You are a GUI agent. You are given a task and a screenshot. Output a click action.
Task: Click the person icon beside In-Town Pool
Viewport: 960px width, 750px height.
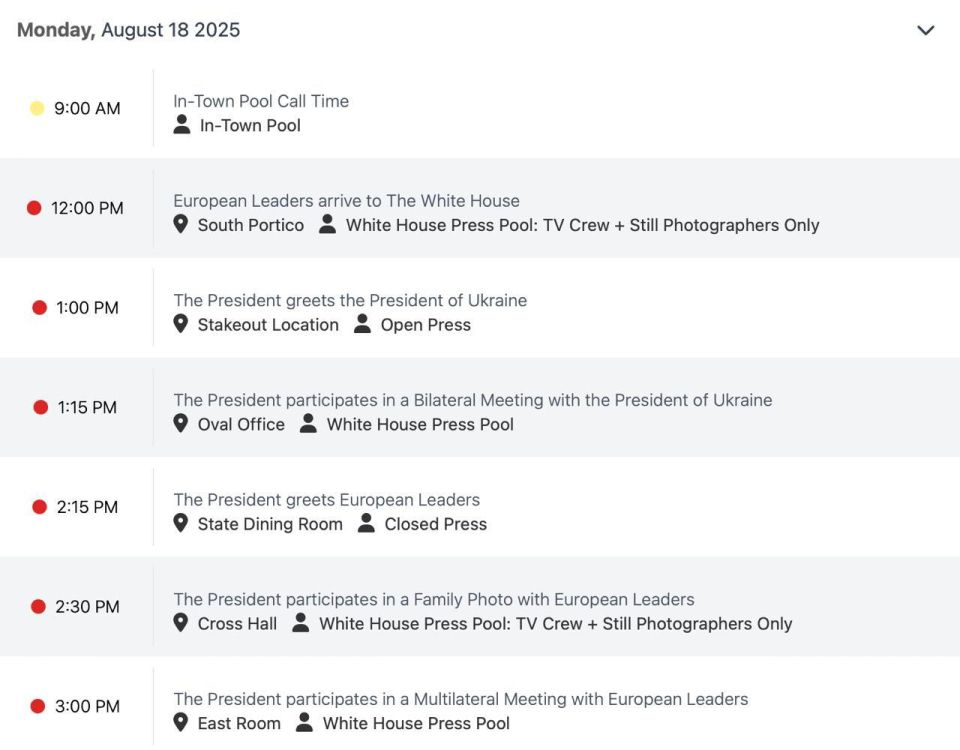point(181,125)
